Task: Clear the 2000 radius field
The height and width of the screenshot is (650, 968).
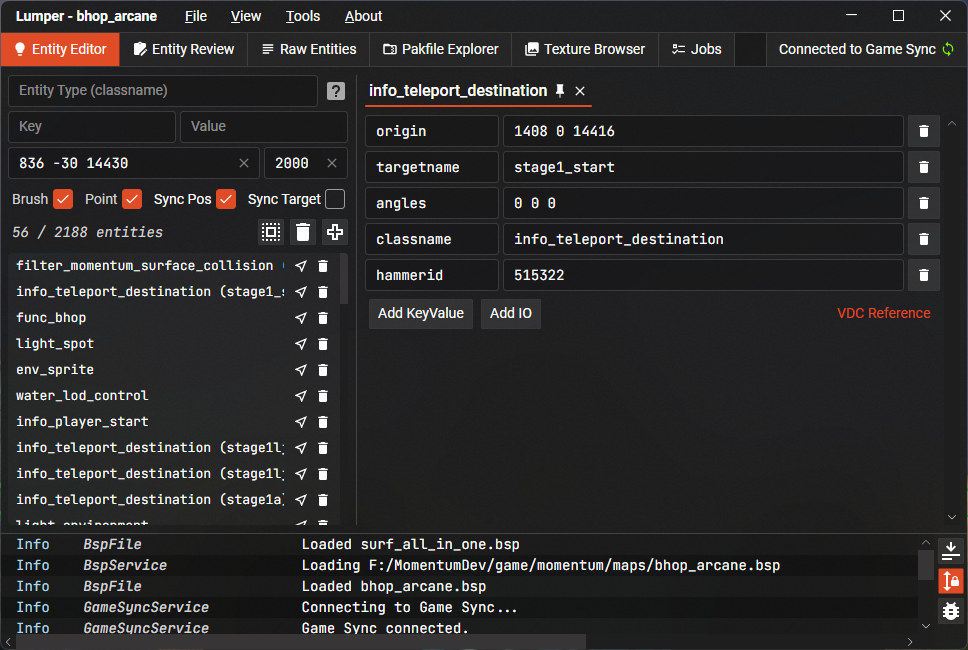Action: click(x=332, y=163)
